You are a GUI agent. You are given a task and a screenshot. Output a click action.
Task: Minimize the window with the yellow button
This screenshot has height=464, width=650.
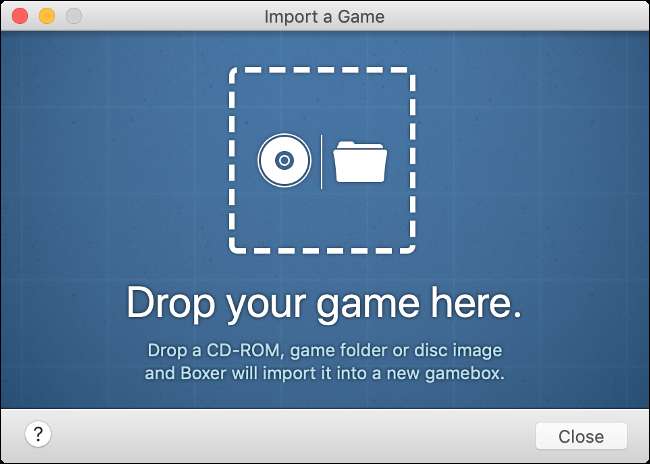pos(47,17)
